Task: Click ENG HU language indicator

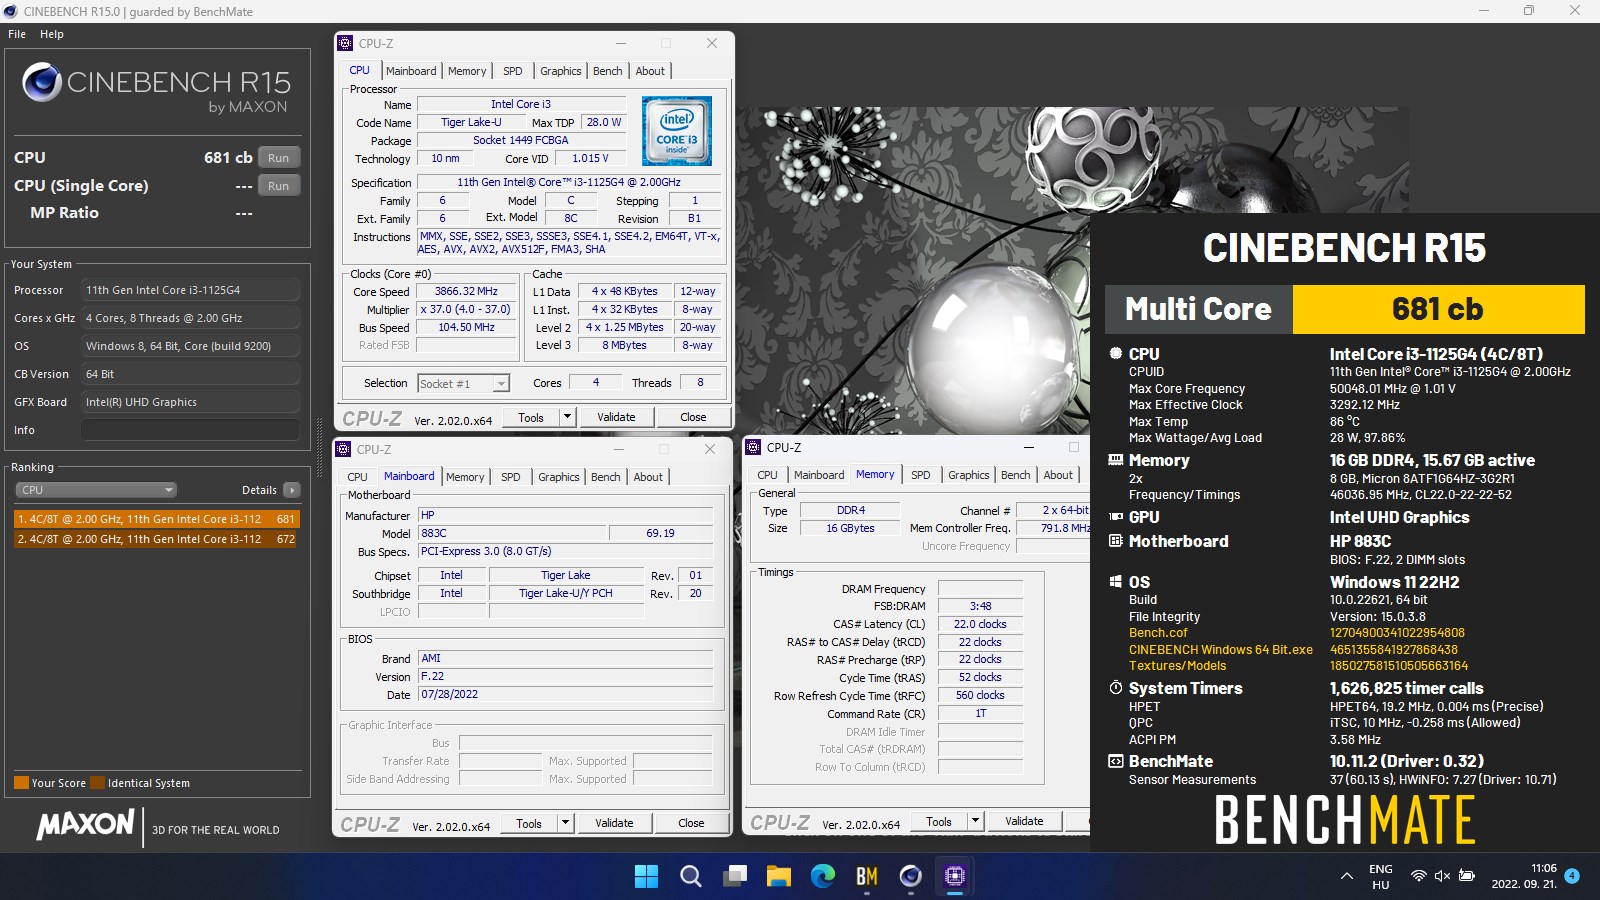Action: (1381, 877)
